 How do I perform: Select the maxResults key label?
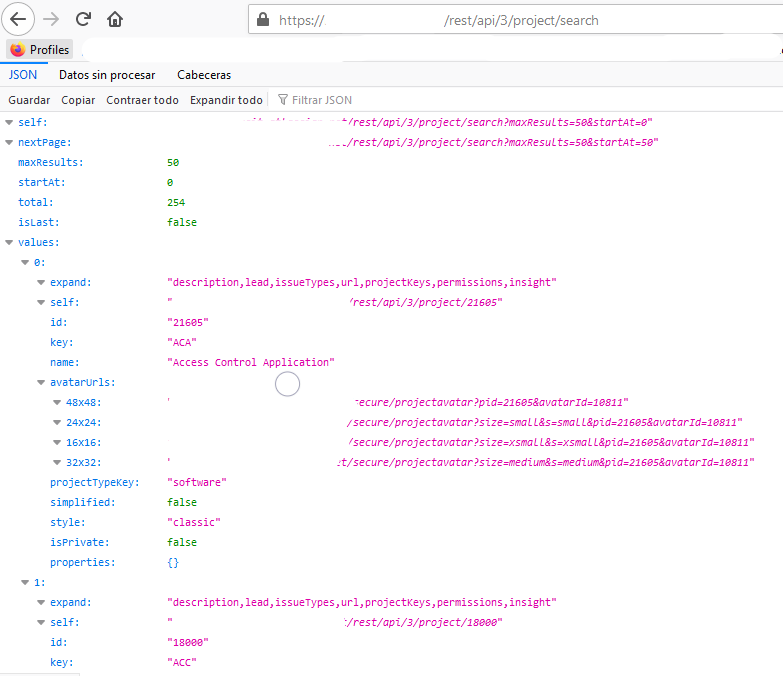tap(50, 162)
